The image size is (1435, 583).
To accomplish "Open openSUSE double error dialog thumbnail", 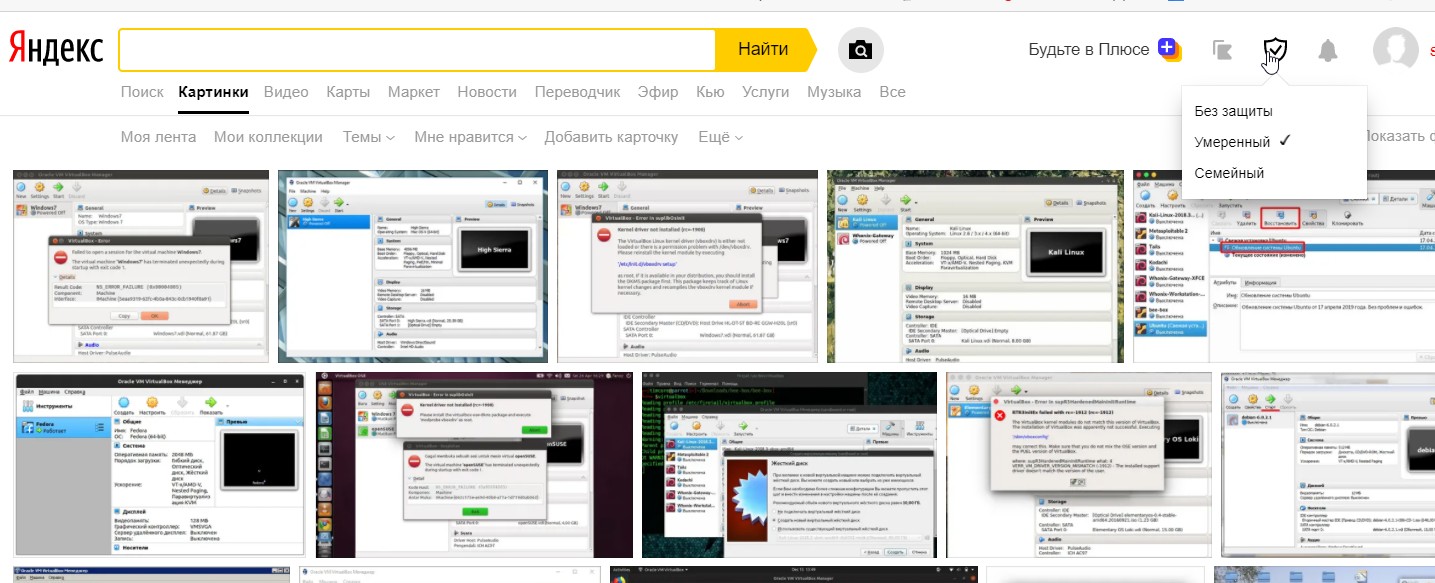I will (474, 465).
